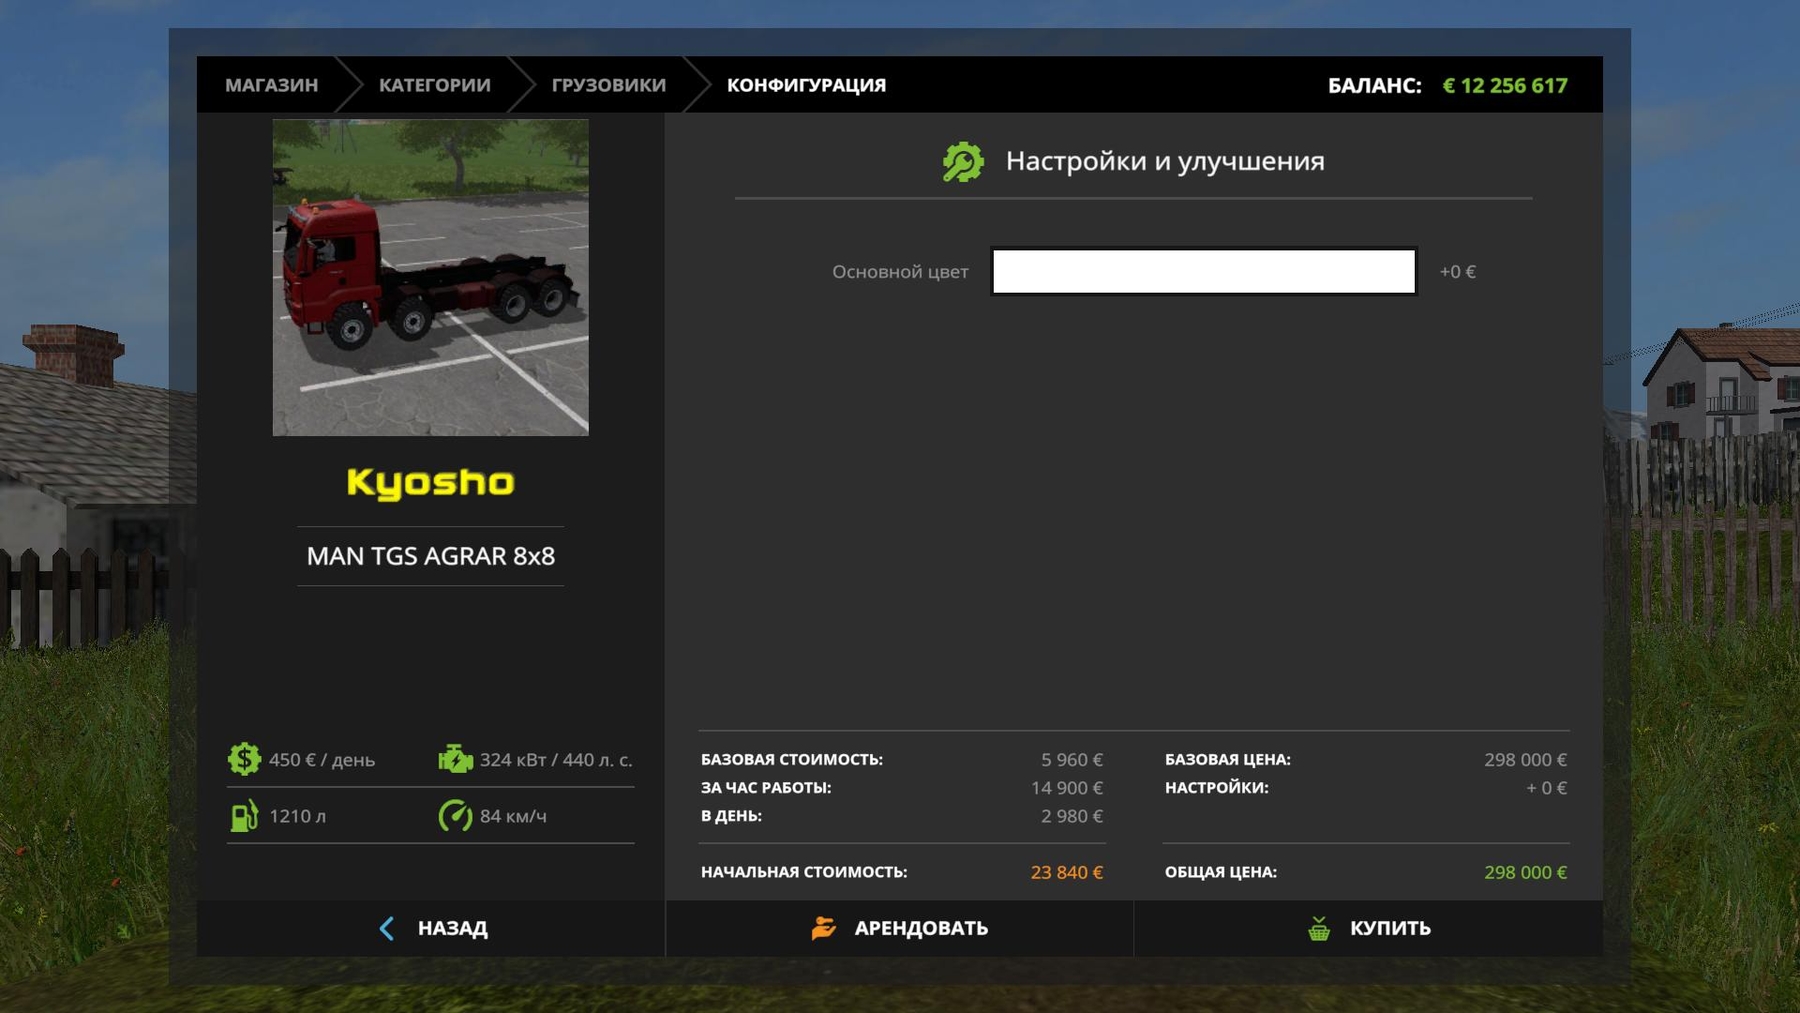Click the speedometer max speed icon
This screenshot has width=1800, height=1013.
[455, 816]
